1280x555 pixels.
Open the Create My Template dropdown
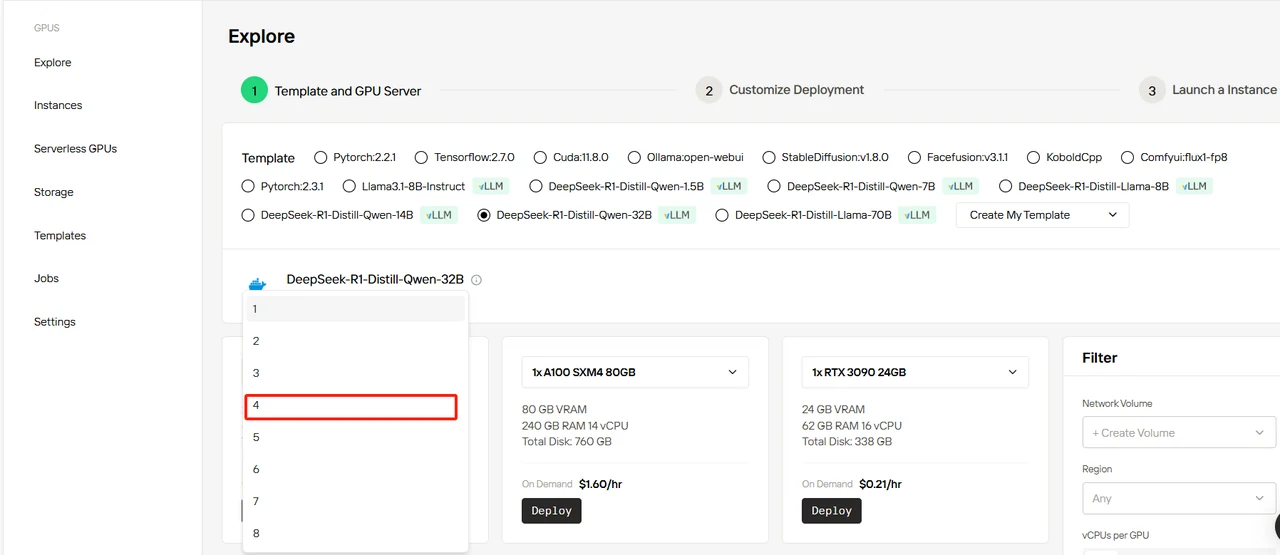click(1043, 215)
